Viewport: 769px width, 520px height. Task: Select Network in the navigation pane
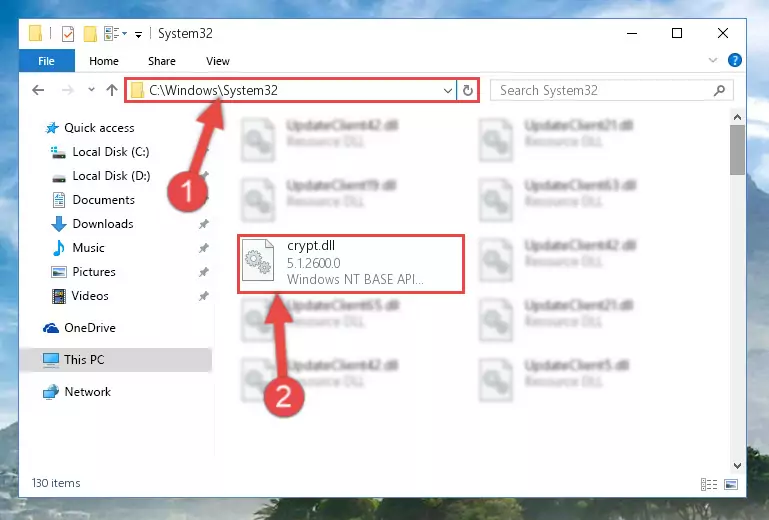pyautogui.click(x=87, y=392)
